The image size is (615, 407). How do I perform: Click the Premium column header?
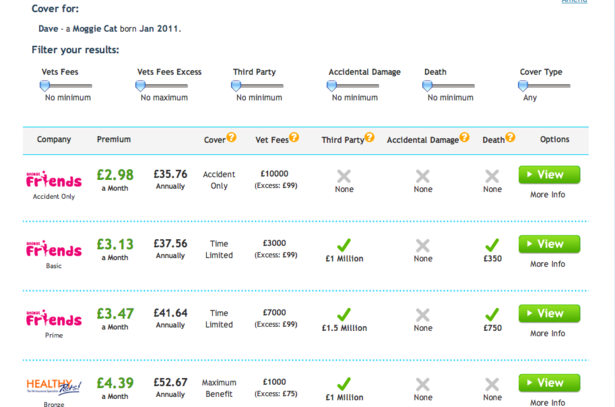(114, 140)
